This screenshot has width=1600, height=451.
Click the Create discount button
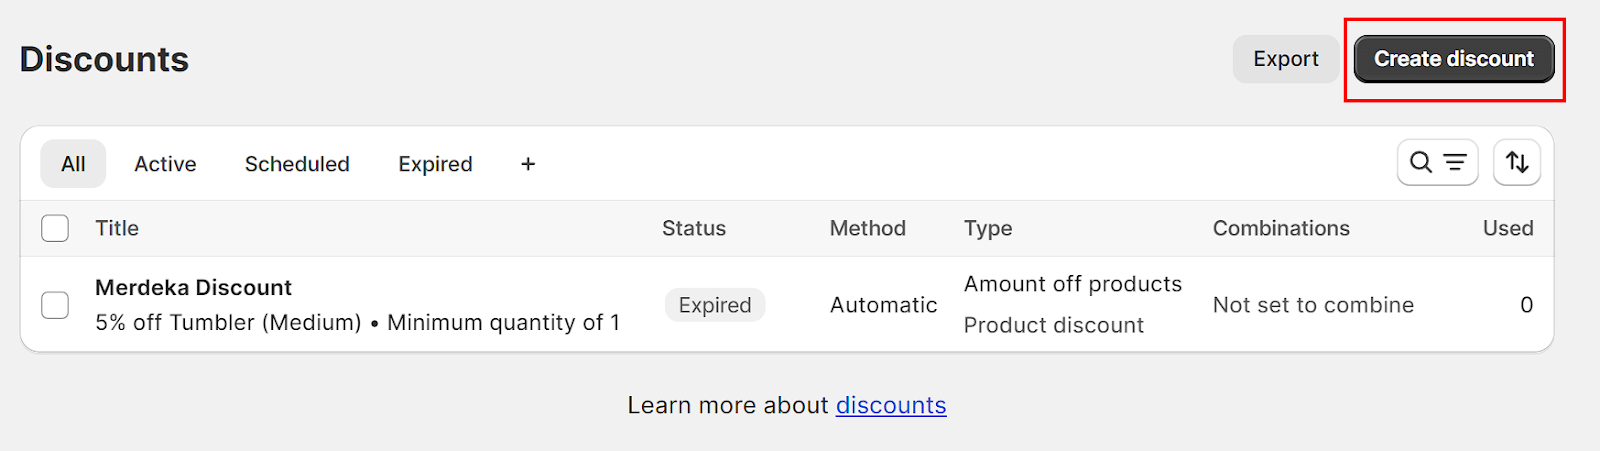coord(1454,59)
